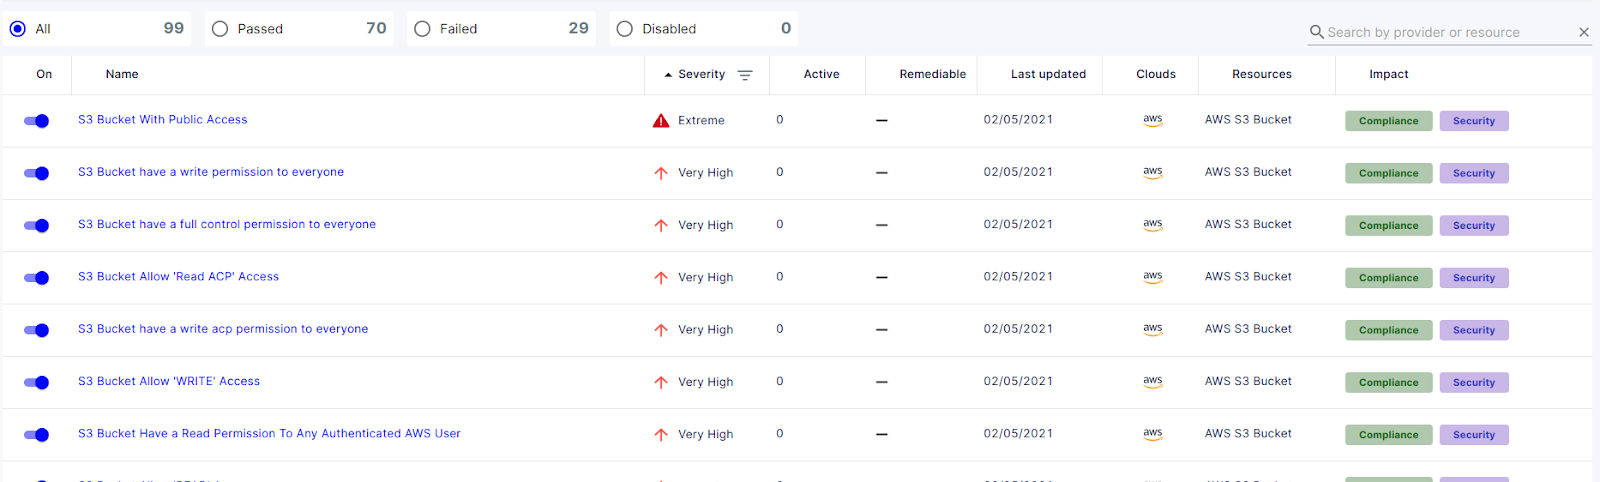The width and height of the screenshot is (1600, 482).
Task: Click the Last updated column header
Action: coord(1048,74)
